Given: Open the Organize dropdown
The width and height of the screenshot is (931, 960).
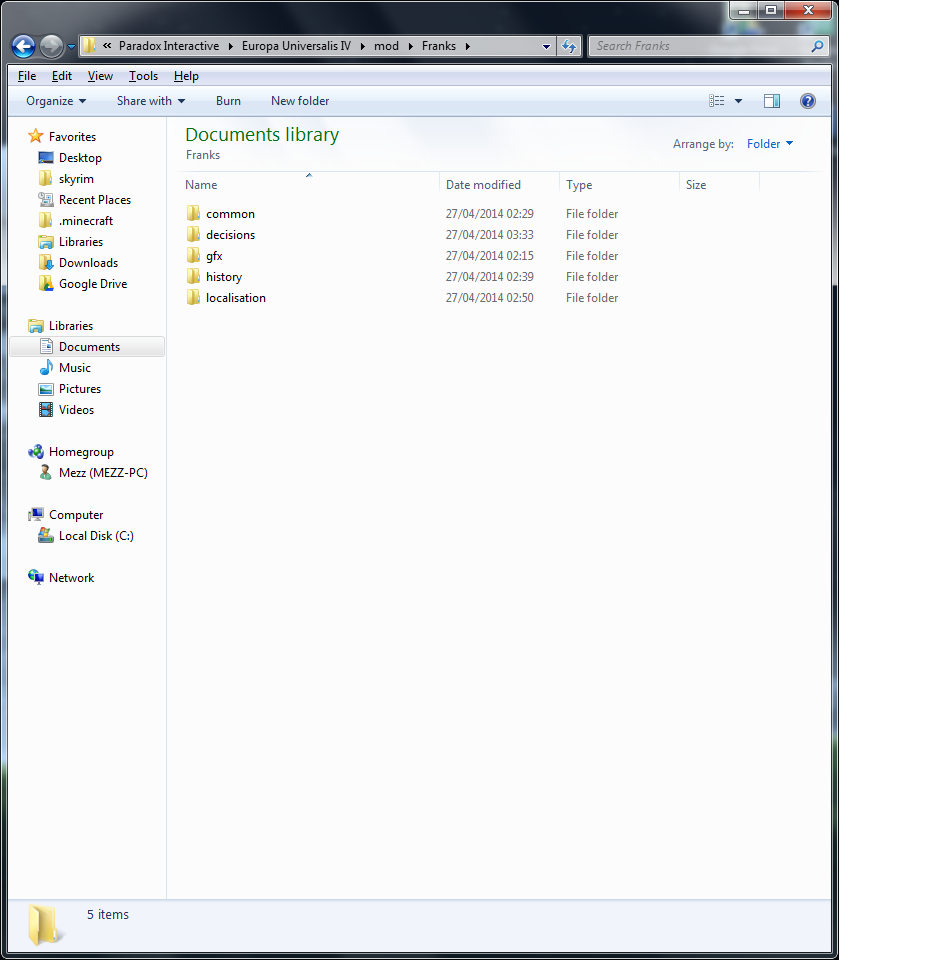Looking at the screenshot, I should click(x=56, y=101).
